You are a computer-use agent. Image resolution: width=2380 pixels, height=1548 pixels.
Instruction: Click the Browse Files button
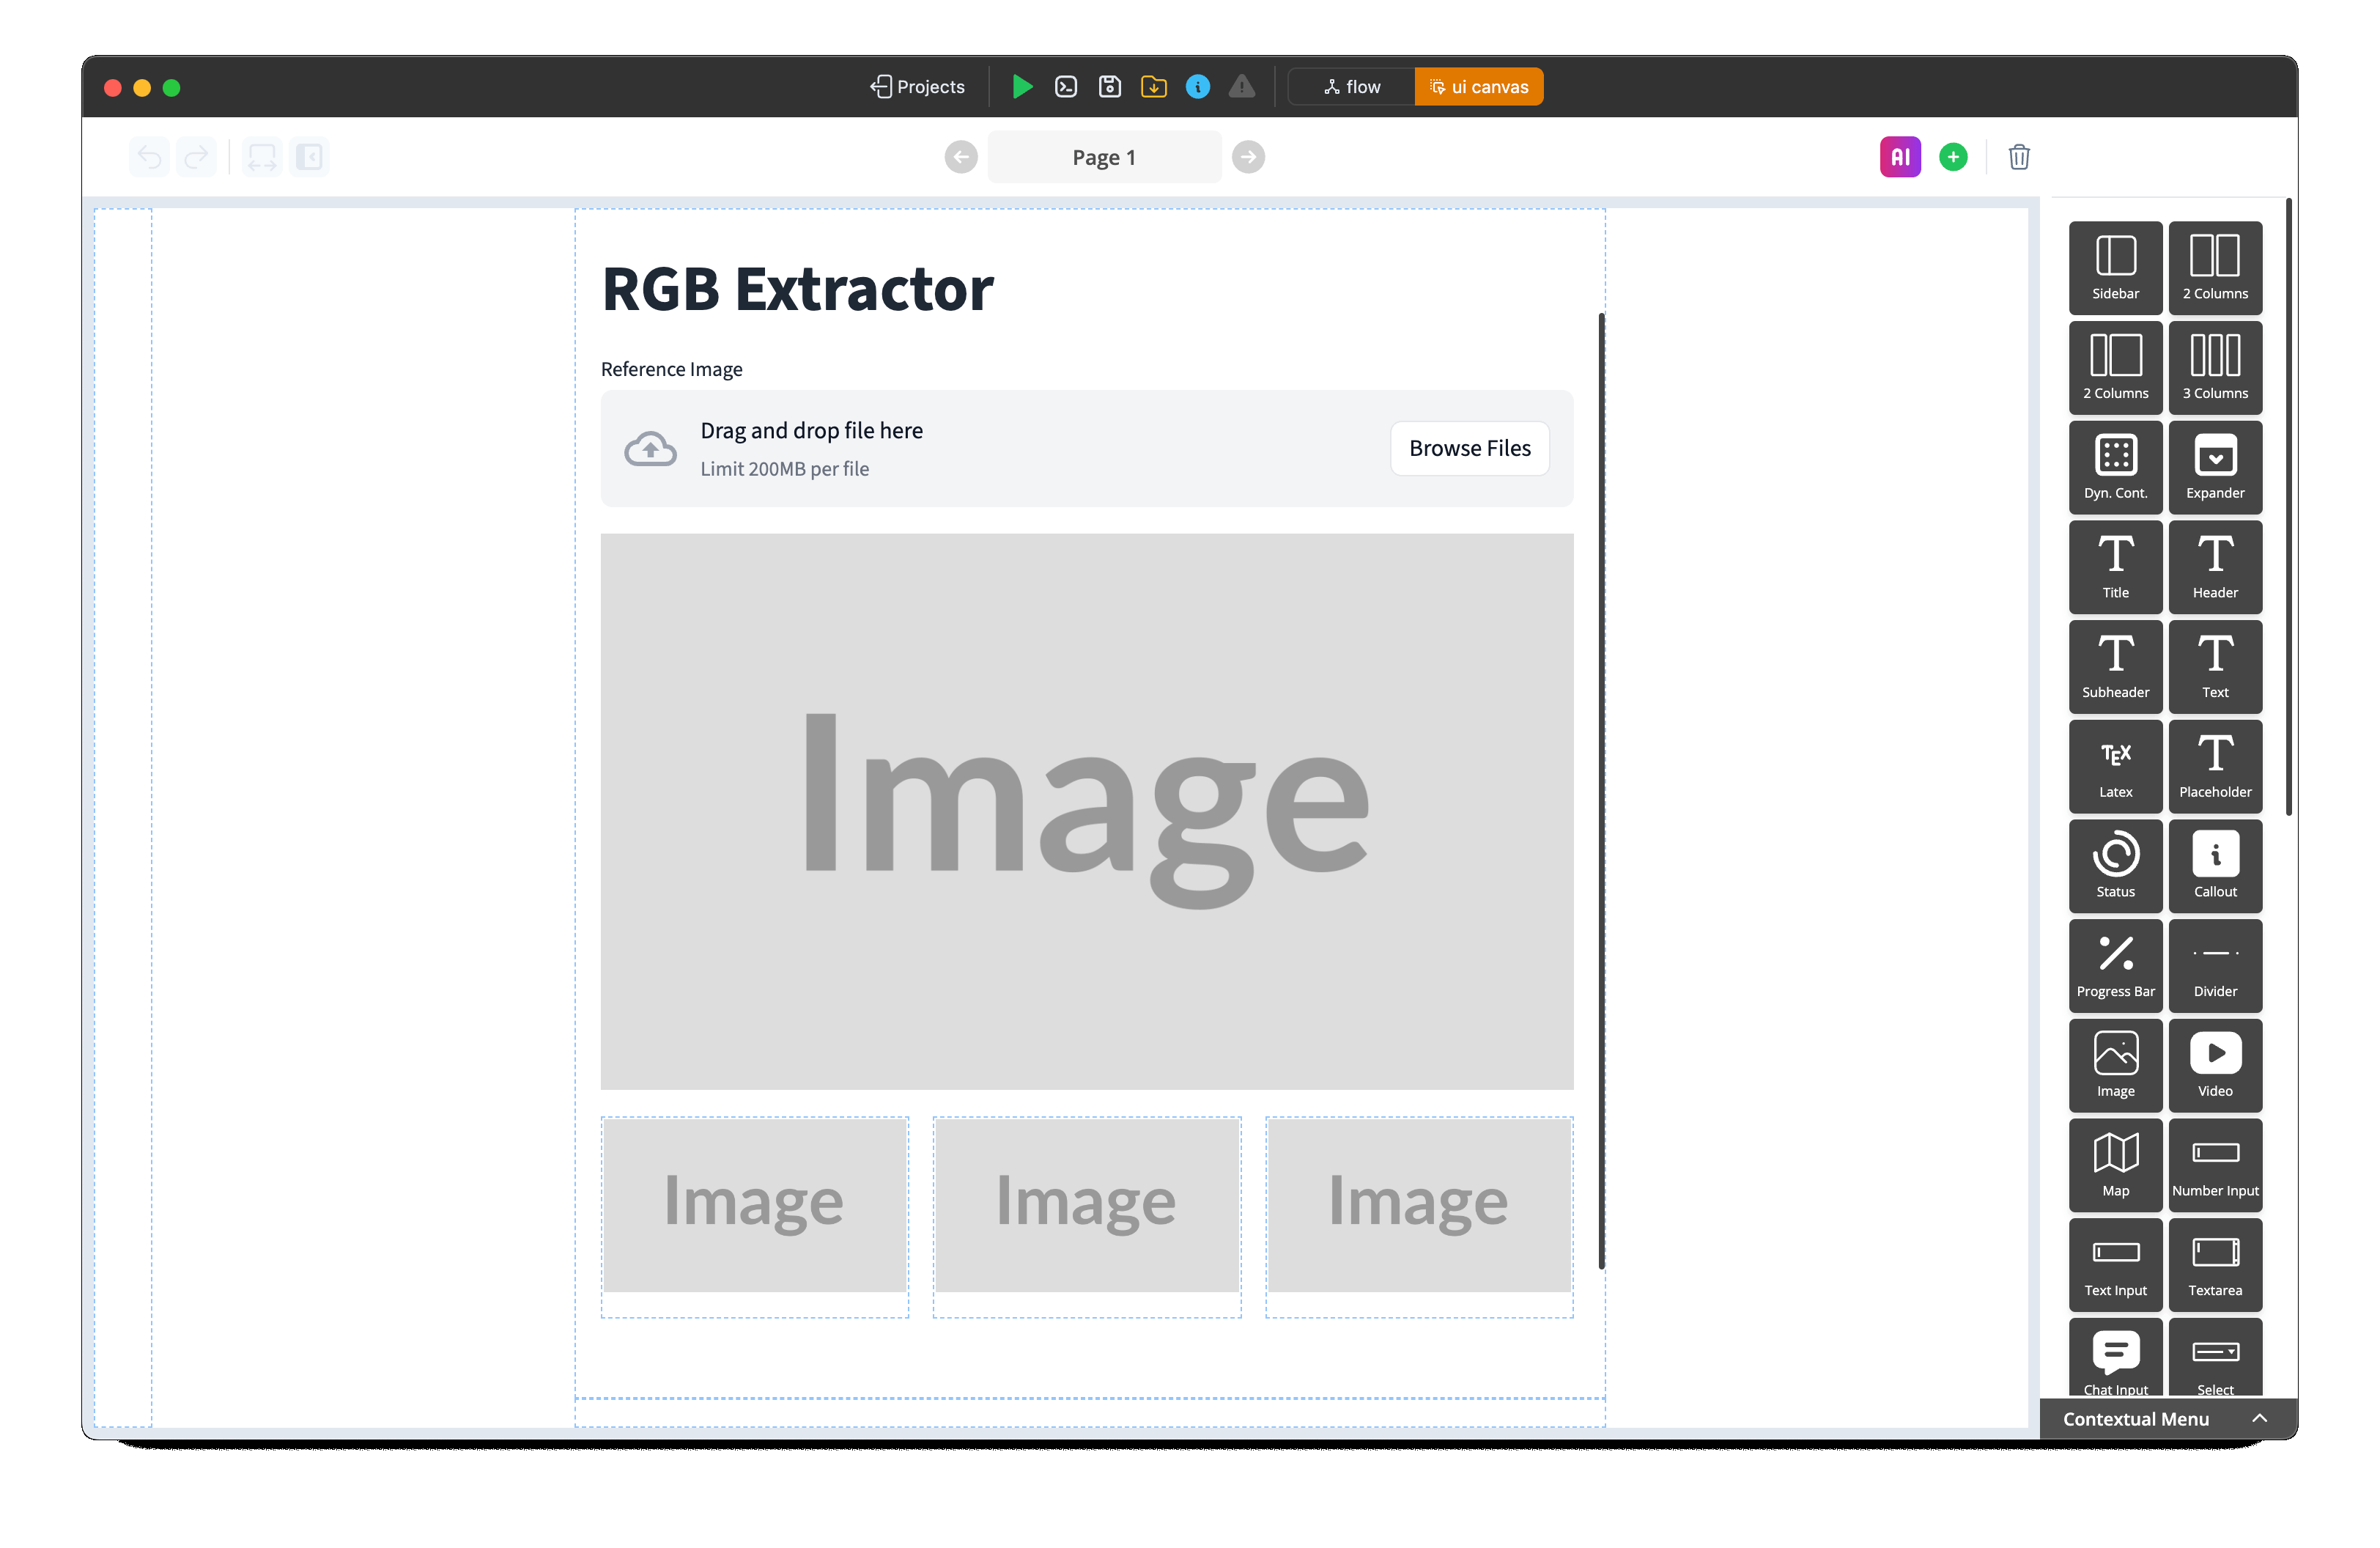pyautogui.click(x=1469, y=448)
